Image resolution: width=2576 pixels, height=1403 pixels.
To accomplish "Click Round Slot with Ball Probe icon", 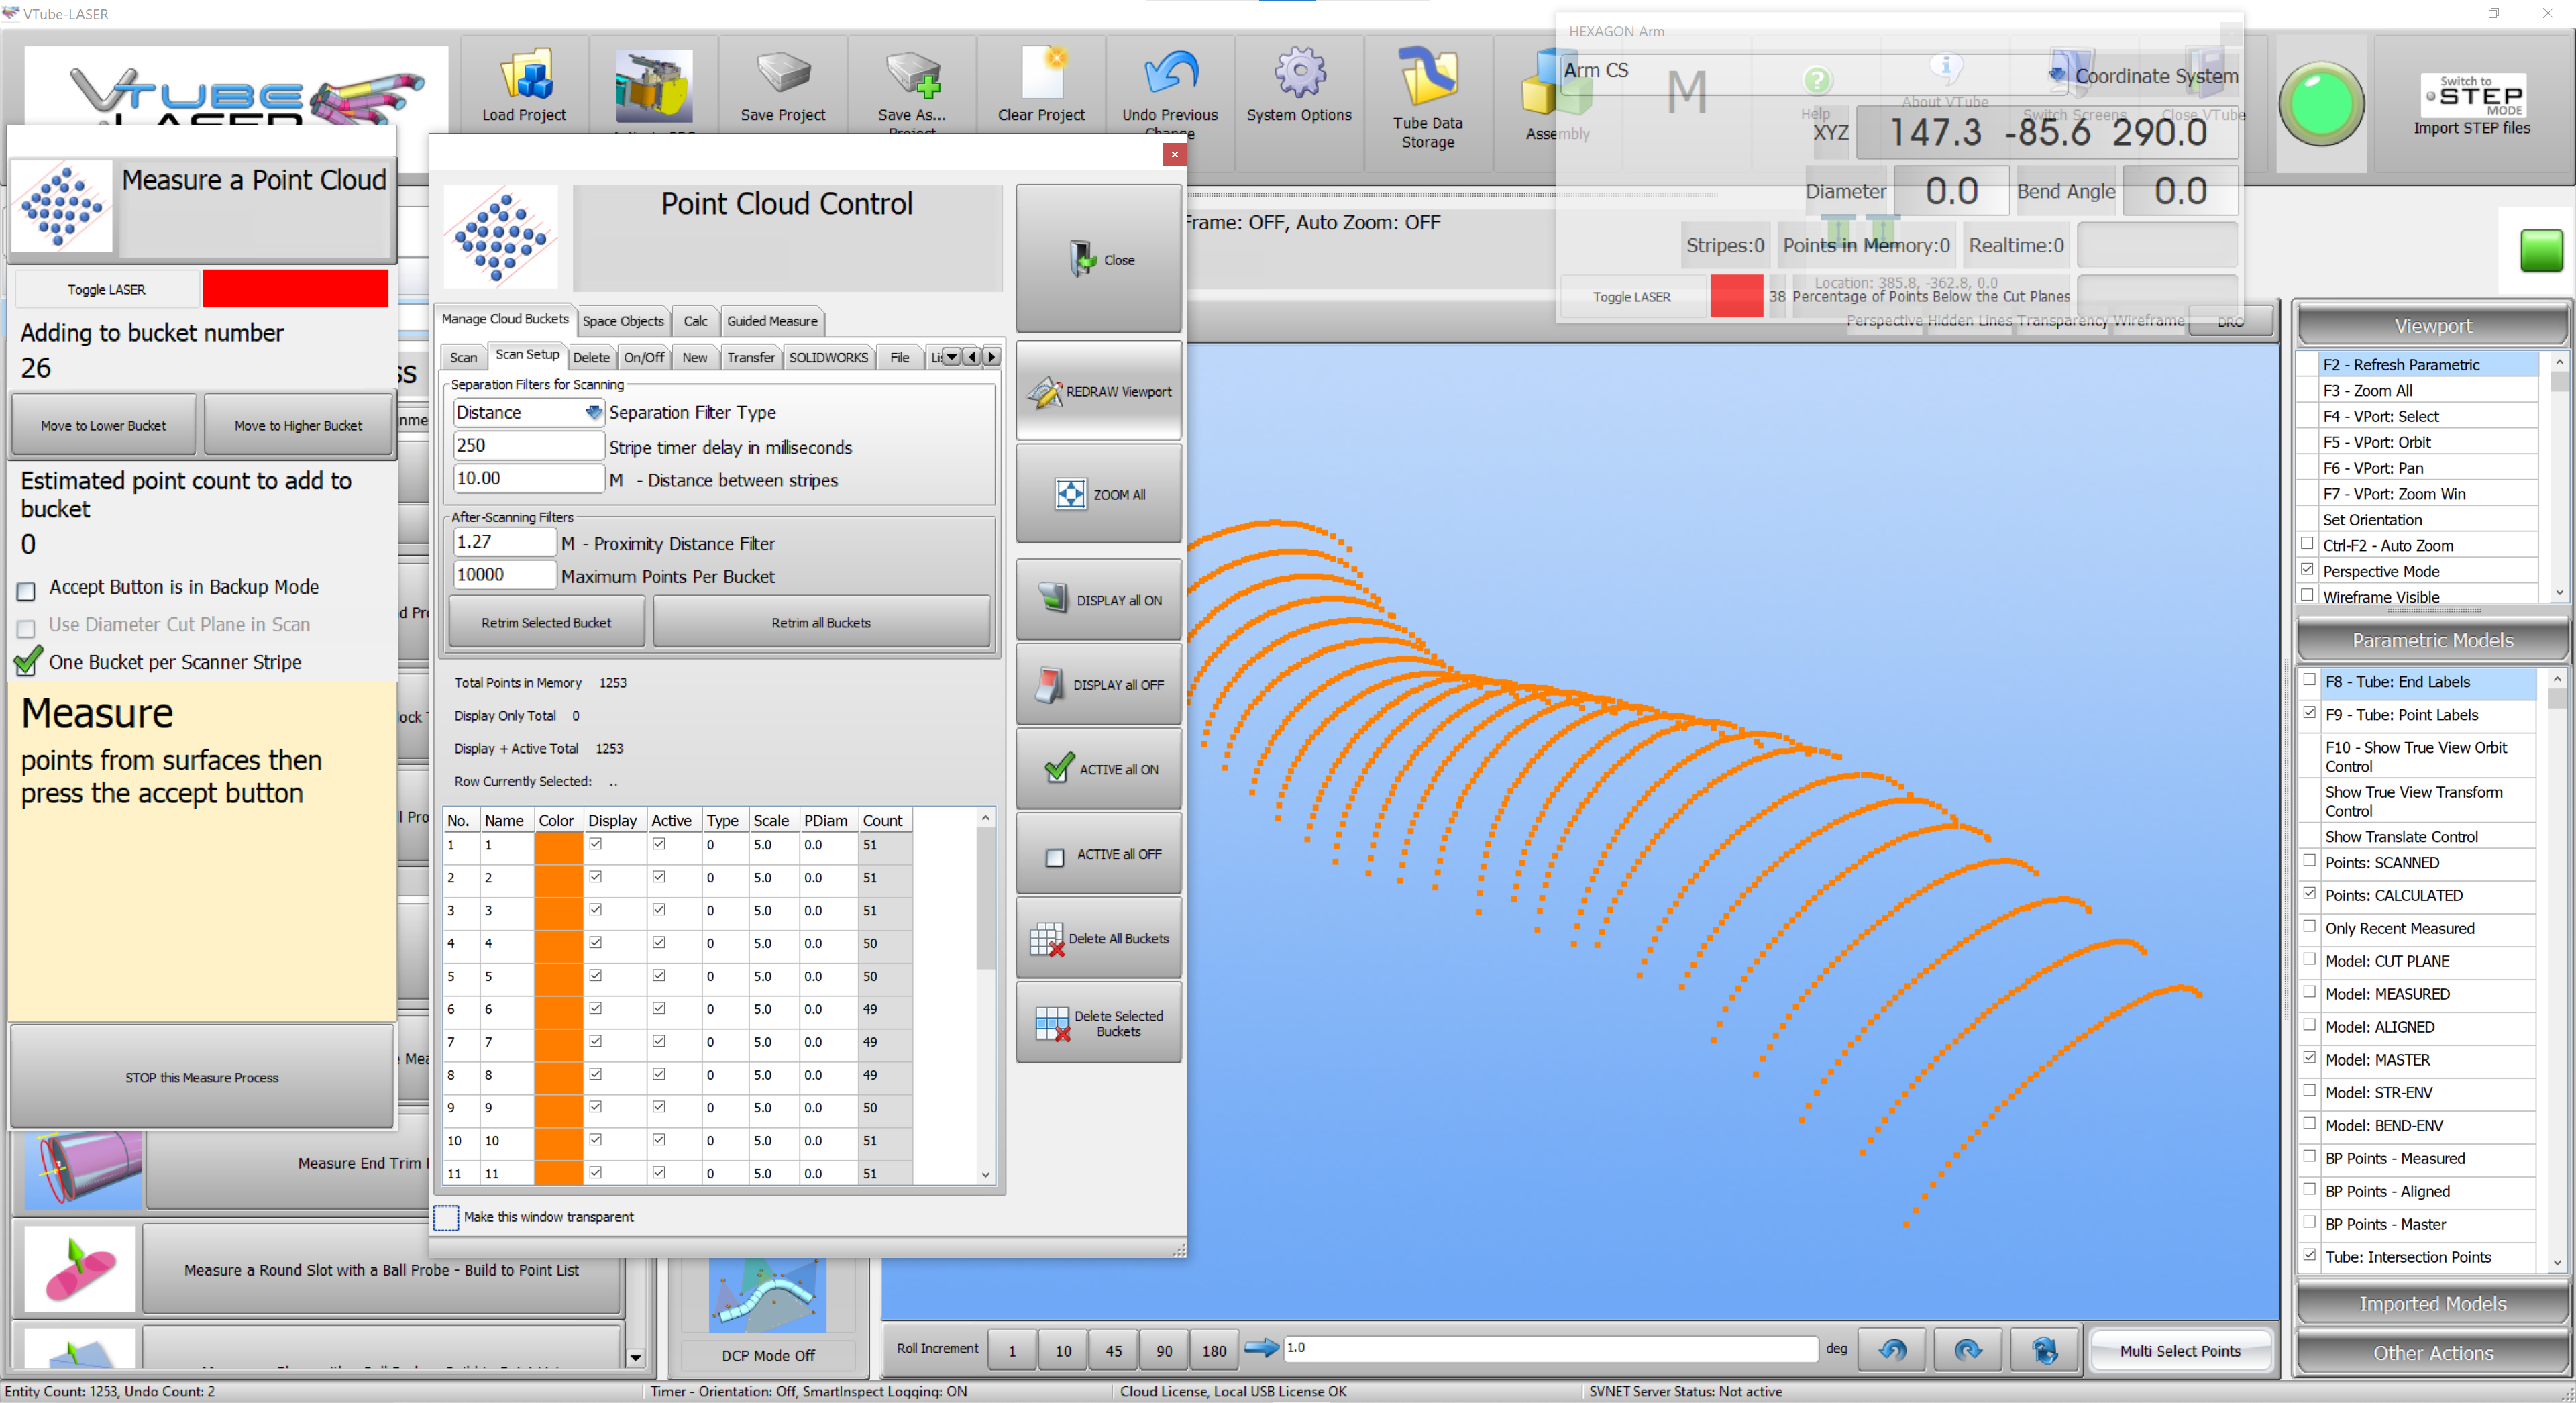I will pyautogui.click(x=79, y=1269).
